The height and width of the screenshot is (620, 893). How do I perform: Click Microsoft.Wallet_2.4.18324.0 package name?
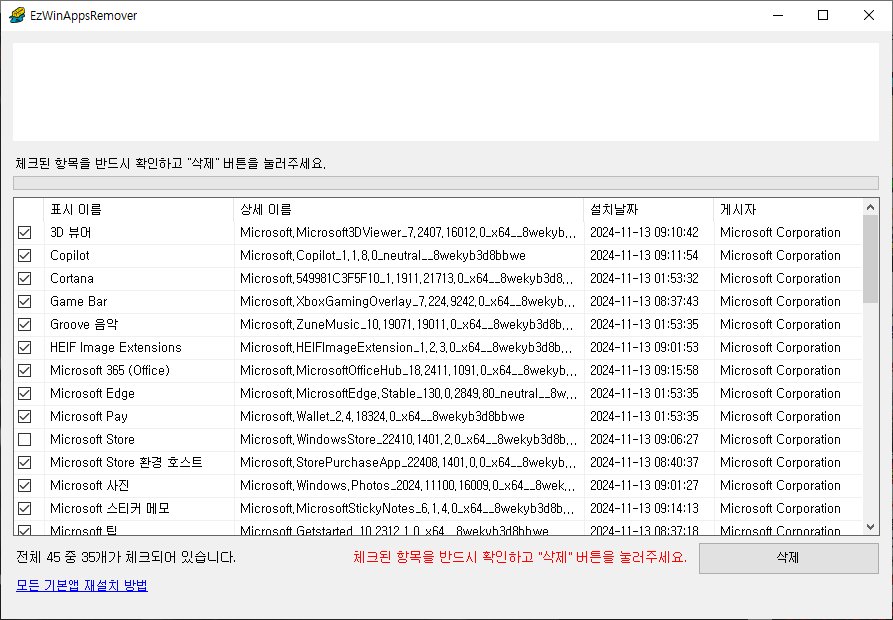tap(382, 417)
